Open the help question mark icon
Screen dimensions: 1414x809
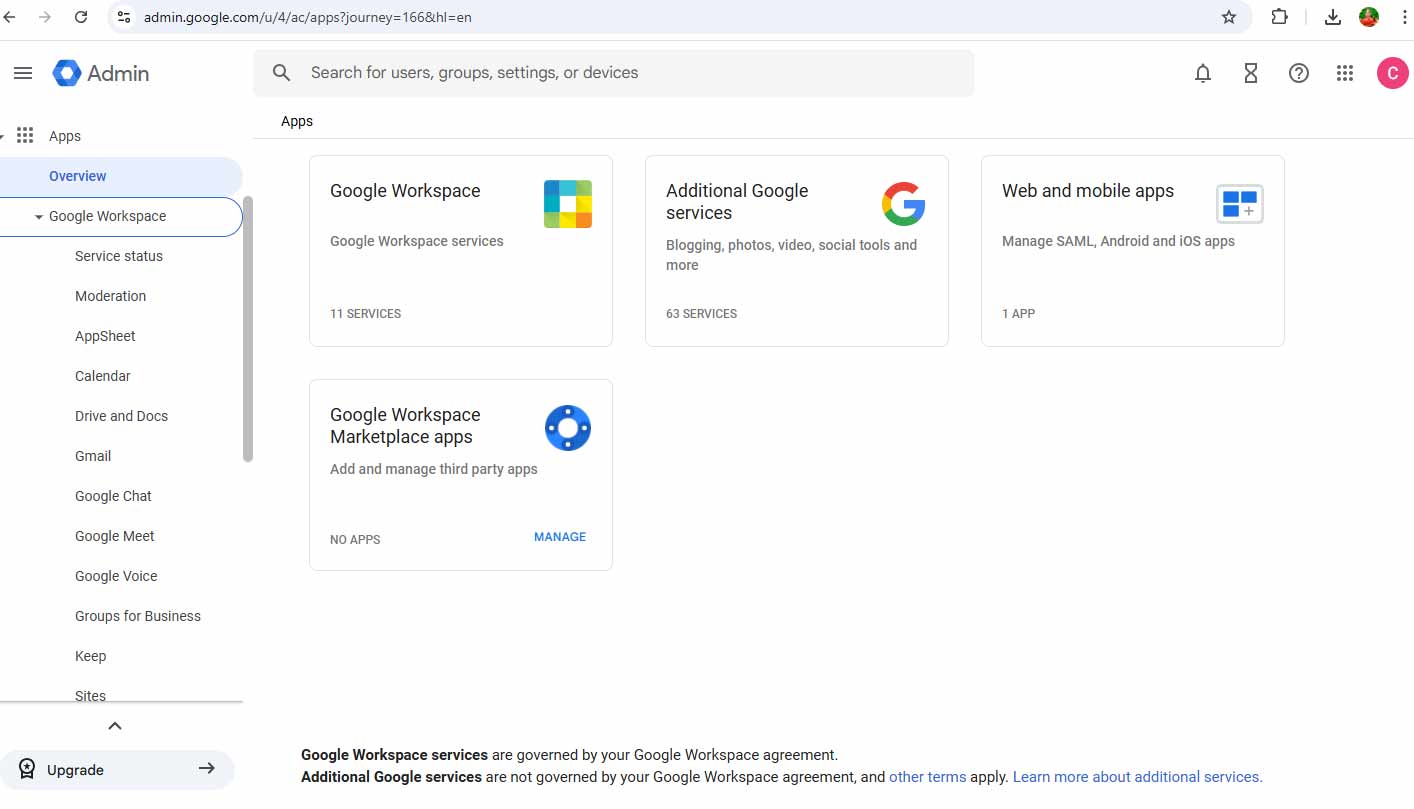[x=1298, y=72]
